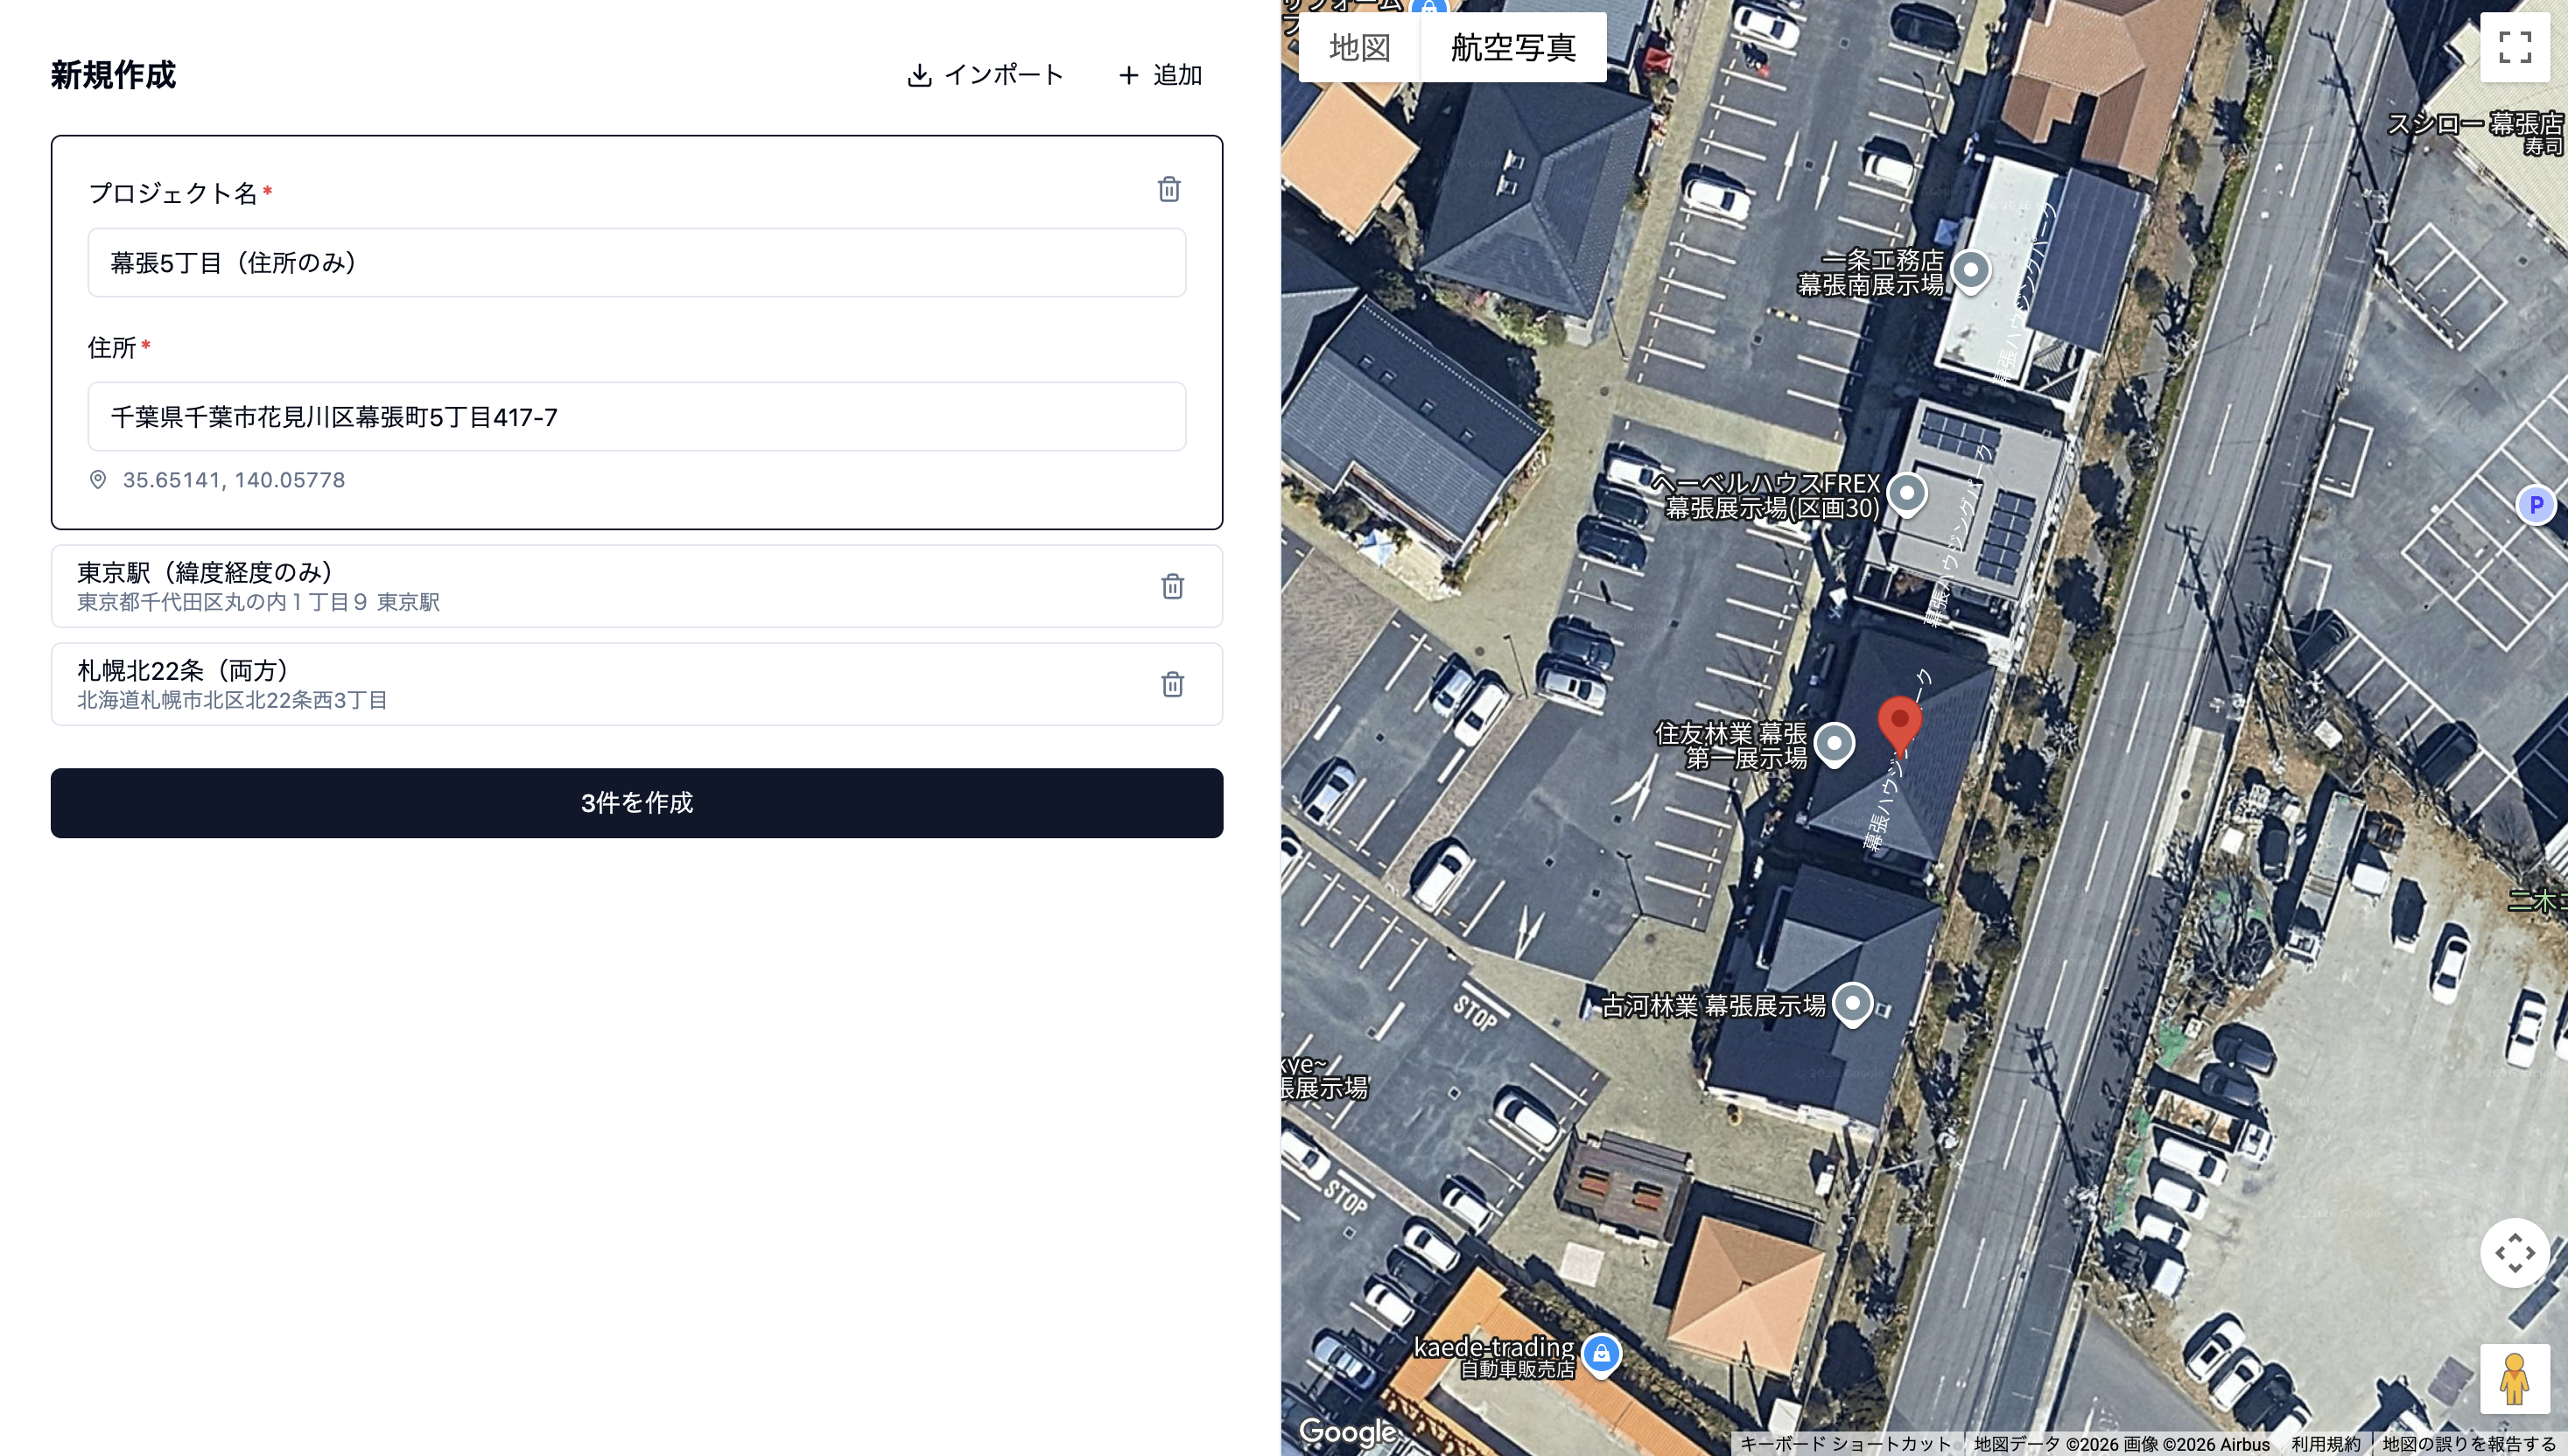Open the 札幌北22条（両方） row
The height and width of the screenshot is (1456, 2568).
tap(637, 684)
